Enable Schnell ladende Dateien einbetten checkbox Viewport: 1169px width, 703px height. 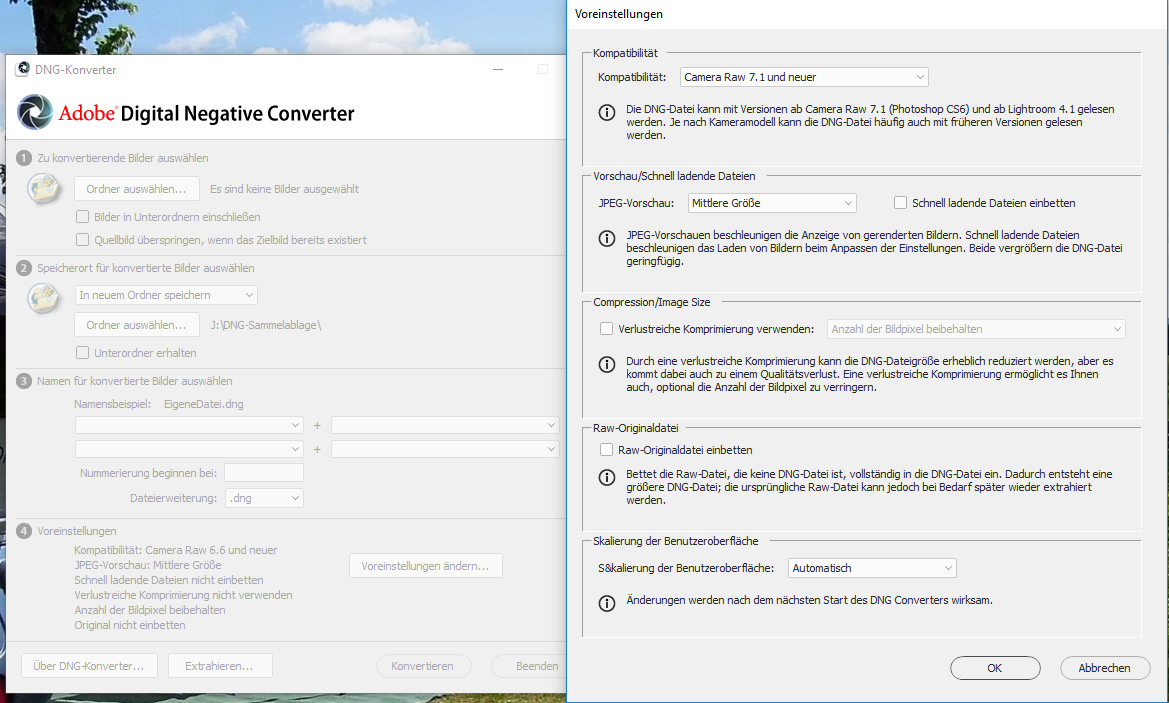pos(901,203)
